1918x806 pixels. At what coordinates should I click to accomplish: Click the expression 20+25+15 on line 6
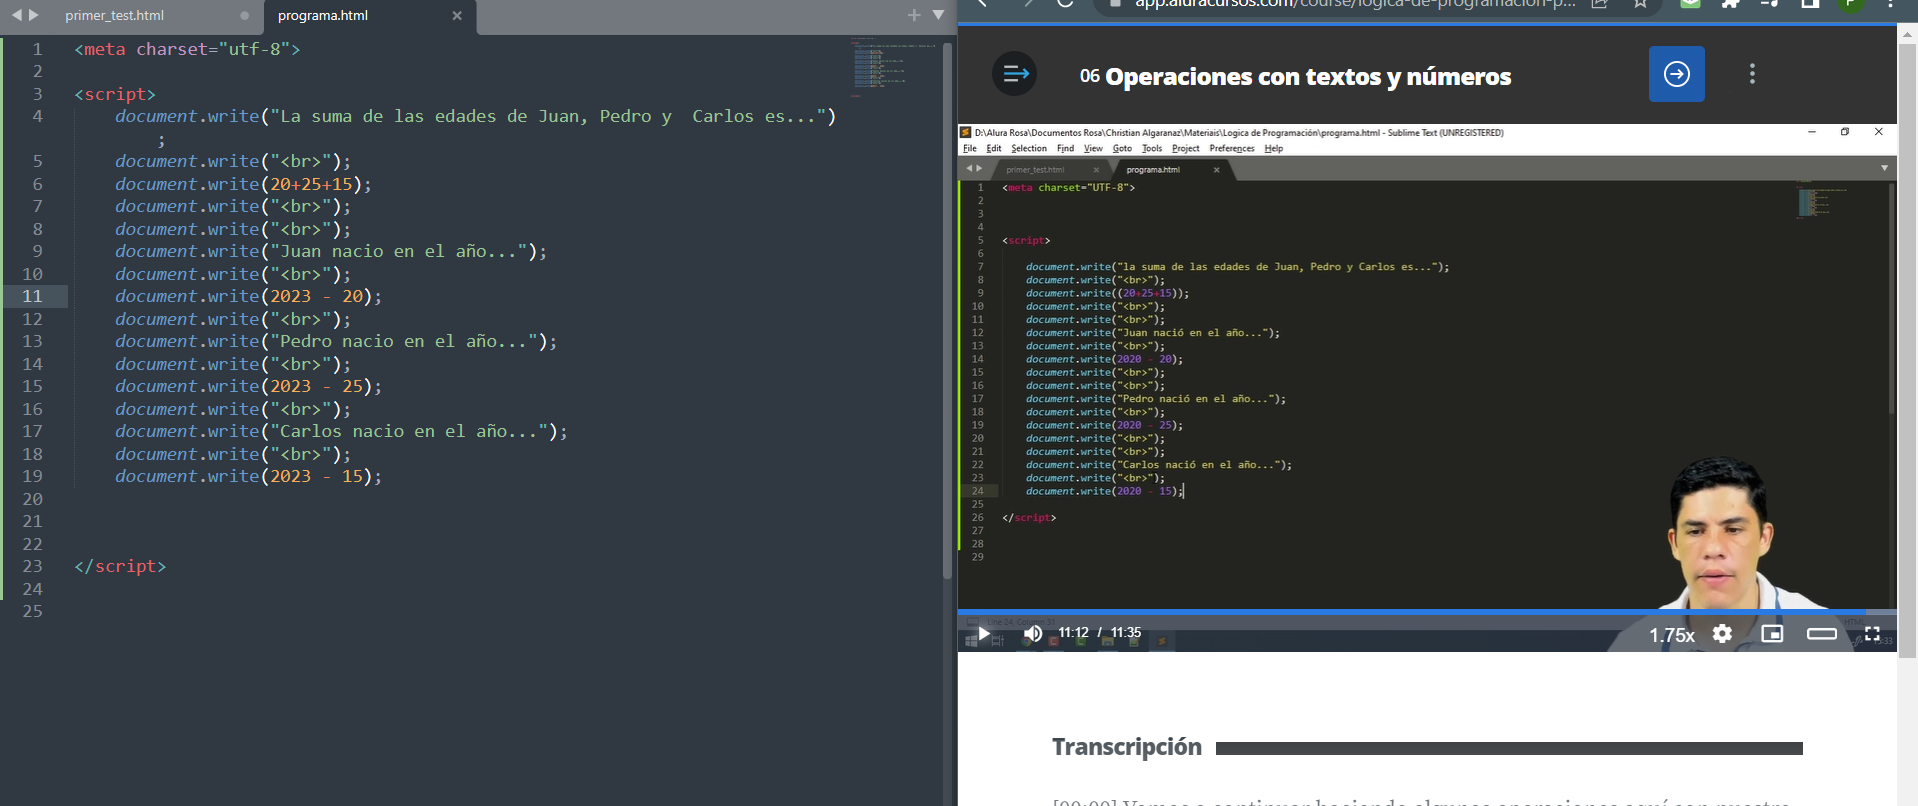click(x=311, y=184)
